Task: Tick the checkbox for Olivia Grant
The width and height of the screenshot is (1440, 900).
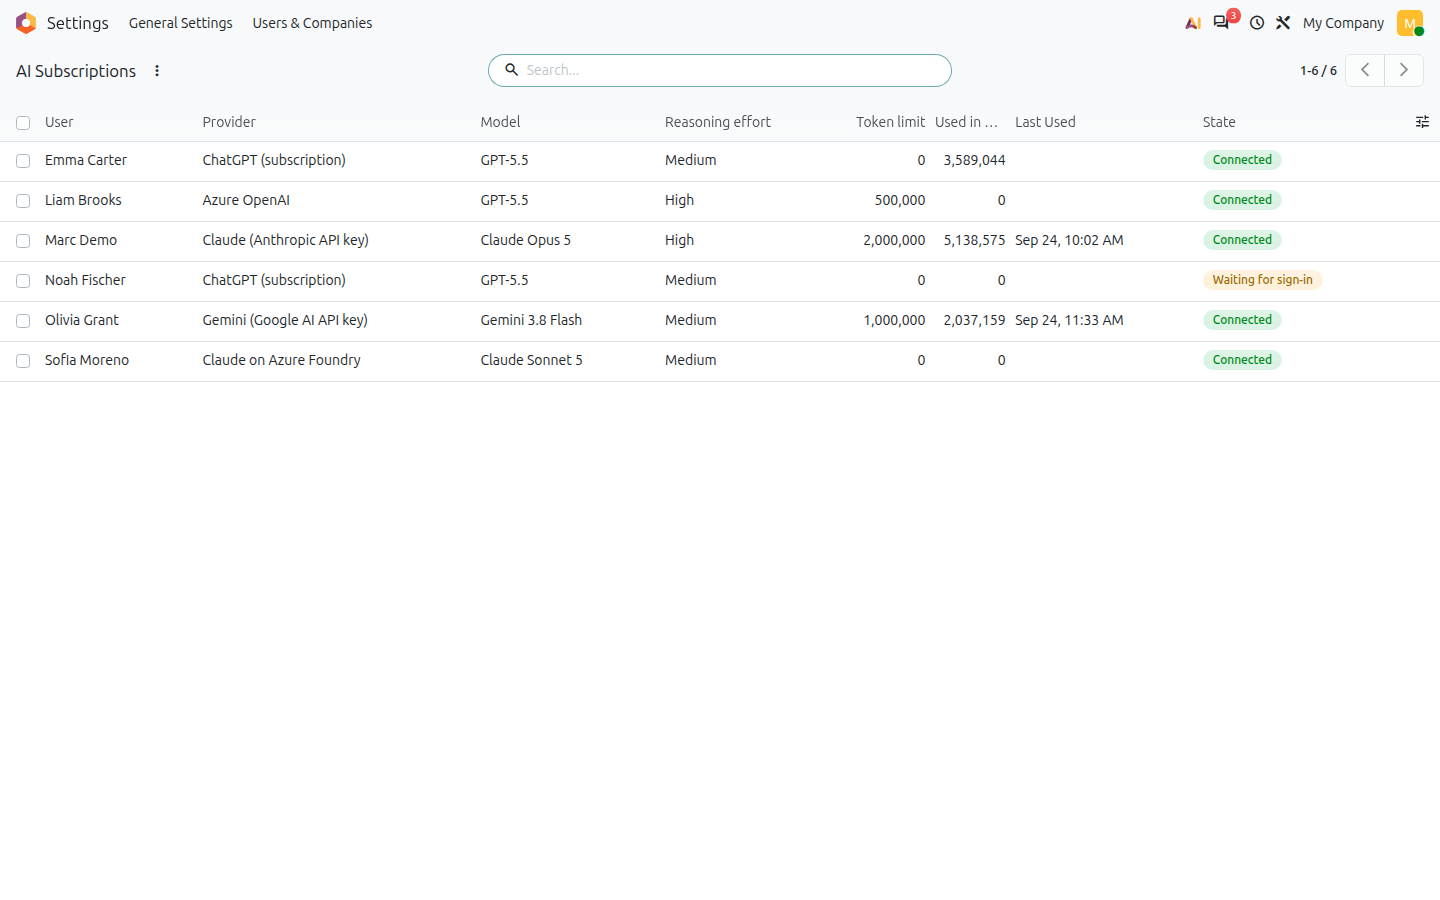Action: click(23, 321)
